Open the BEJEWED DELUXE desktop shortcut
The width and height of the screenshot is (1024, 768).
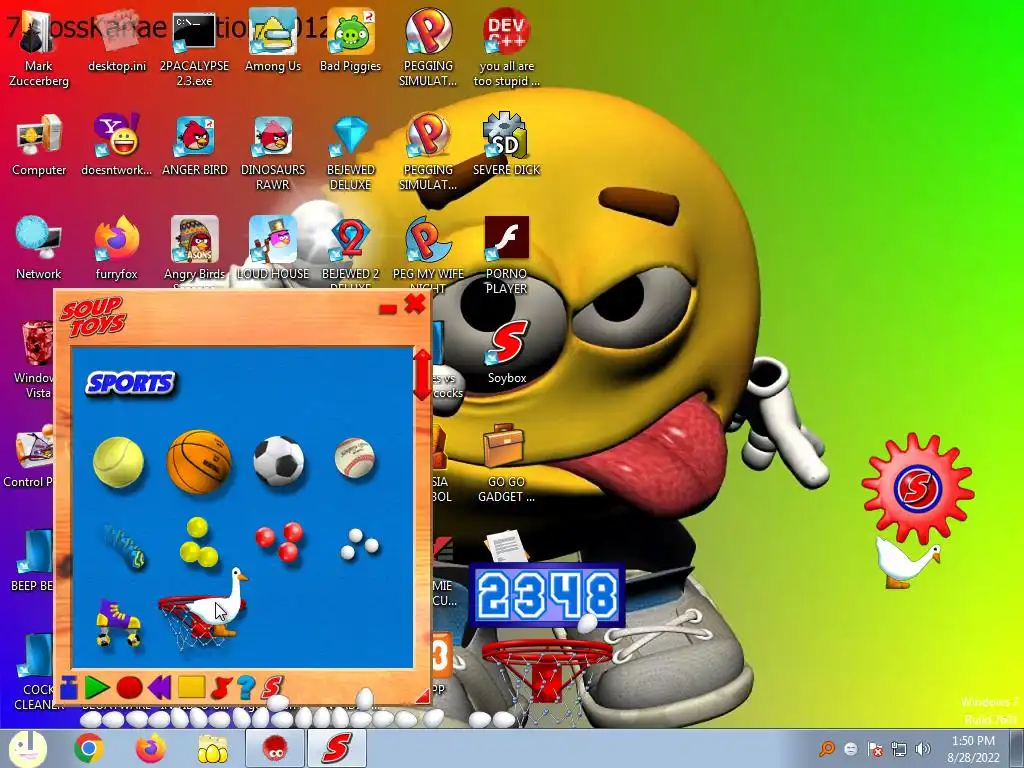[x=351, y=152]
